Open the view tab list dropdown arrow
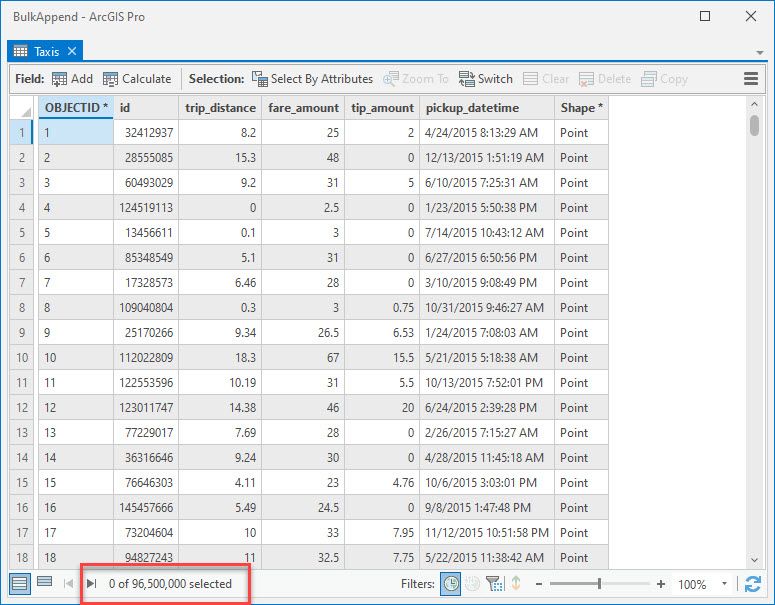The image size is (775, 605). (760, 52)
